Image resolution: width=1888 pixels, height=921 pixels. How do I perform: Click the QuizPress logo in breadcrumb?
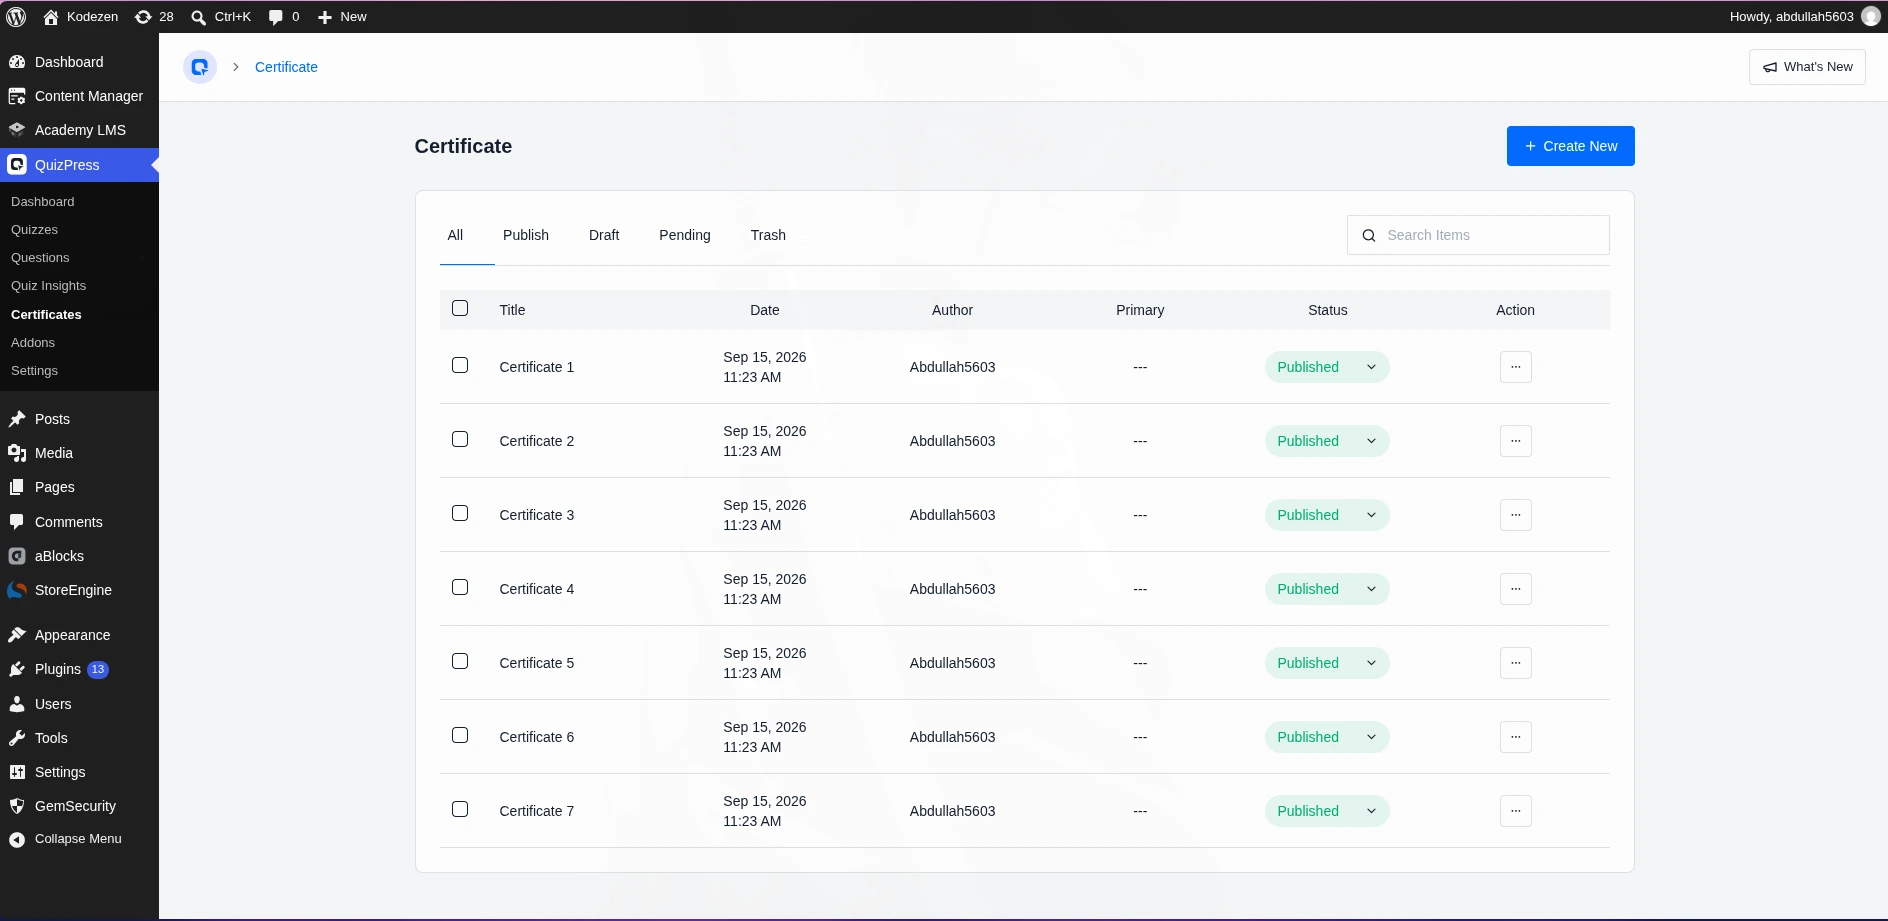[200, 67]
